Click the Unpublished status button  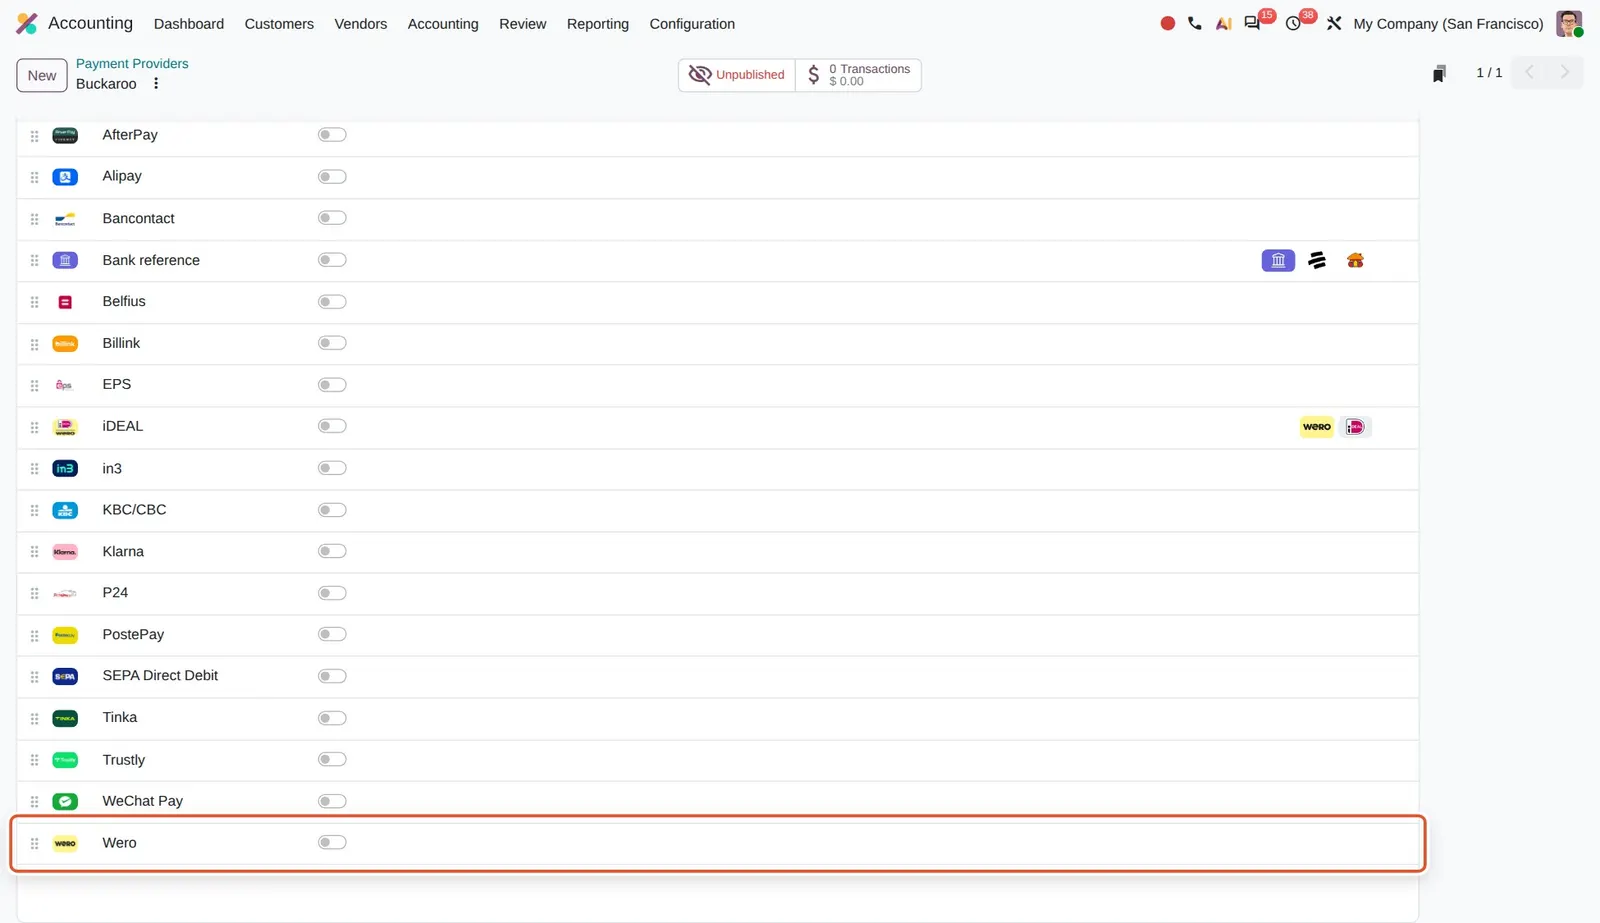coord(737,75)
